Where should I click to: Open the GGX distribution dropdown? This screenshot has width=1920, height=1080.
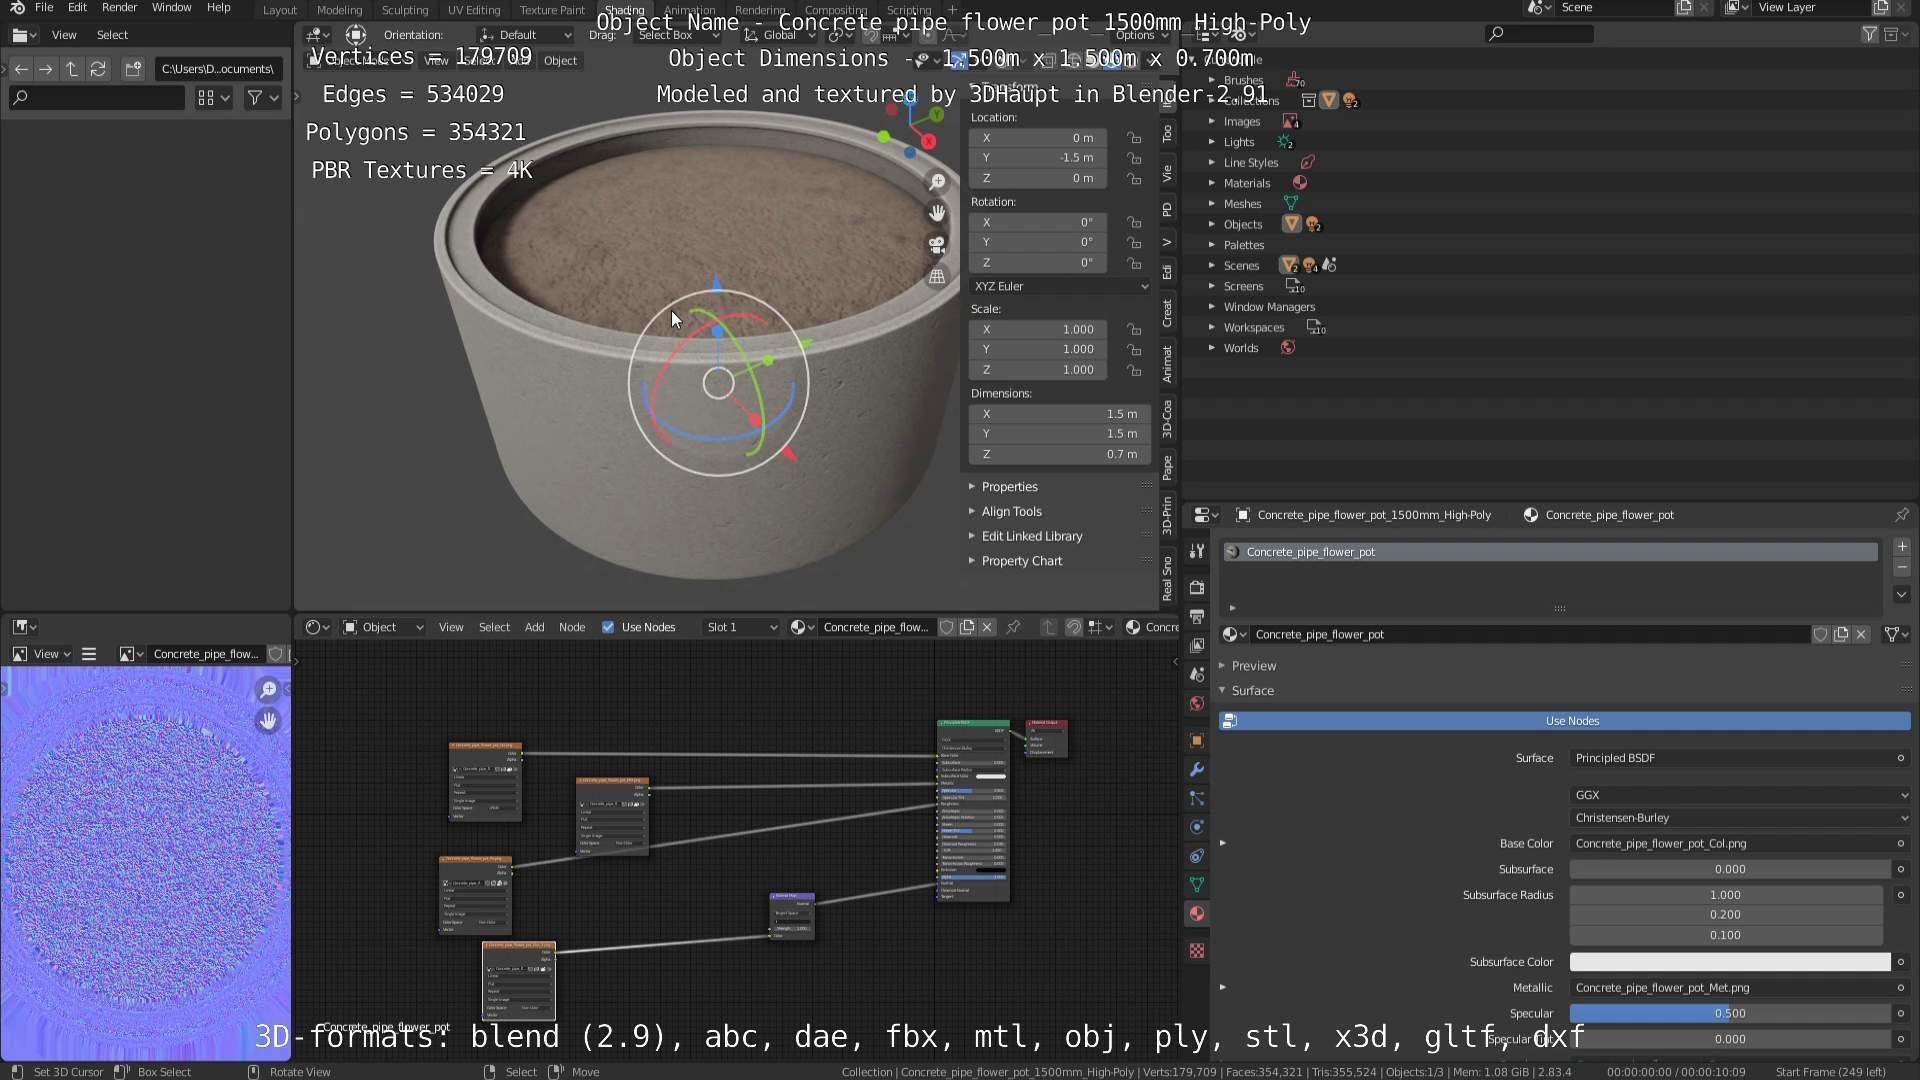tap(1740, 795)
